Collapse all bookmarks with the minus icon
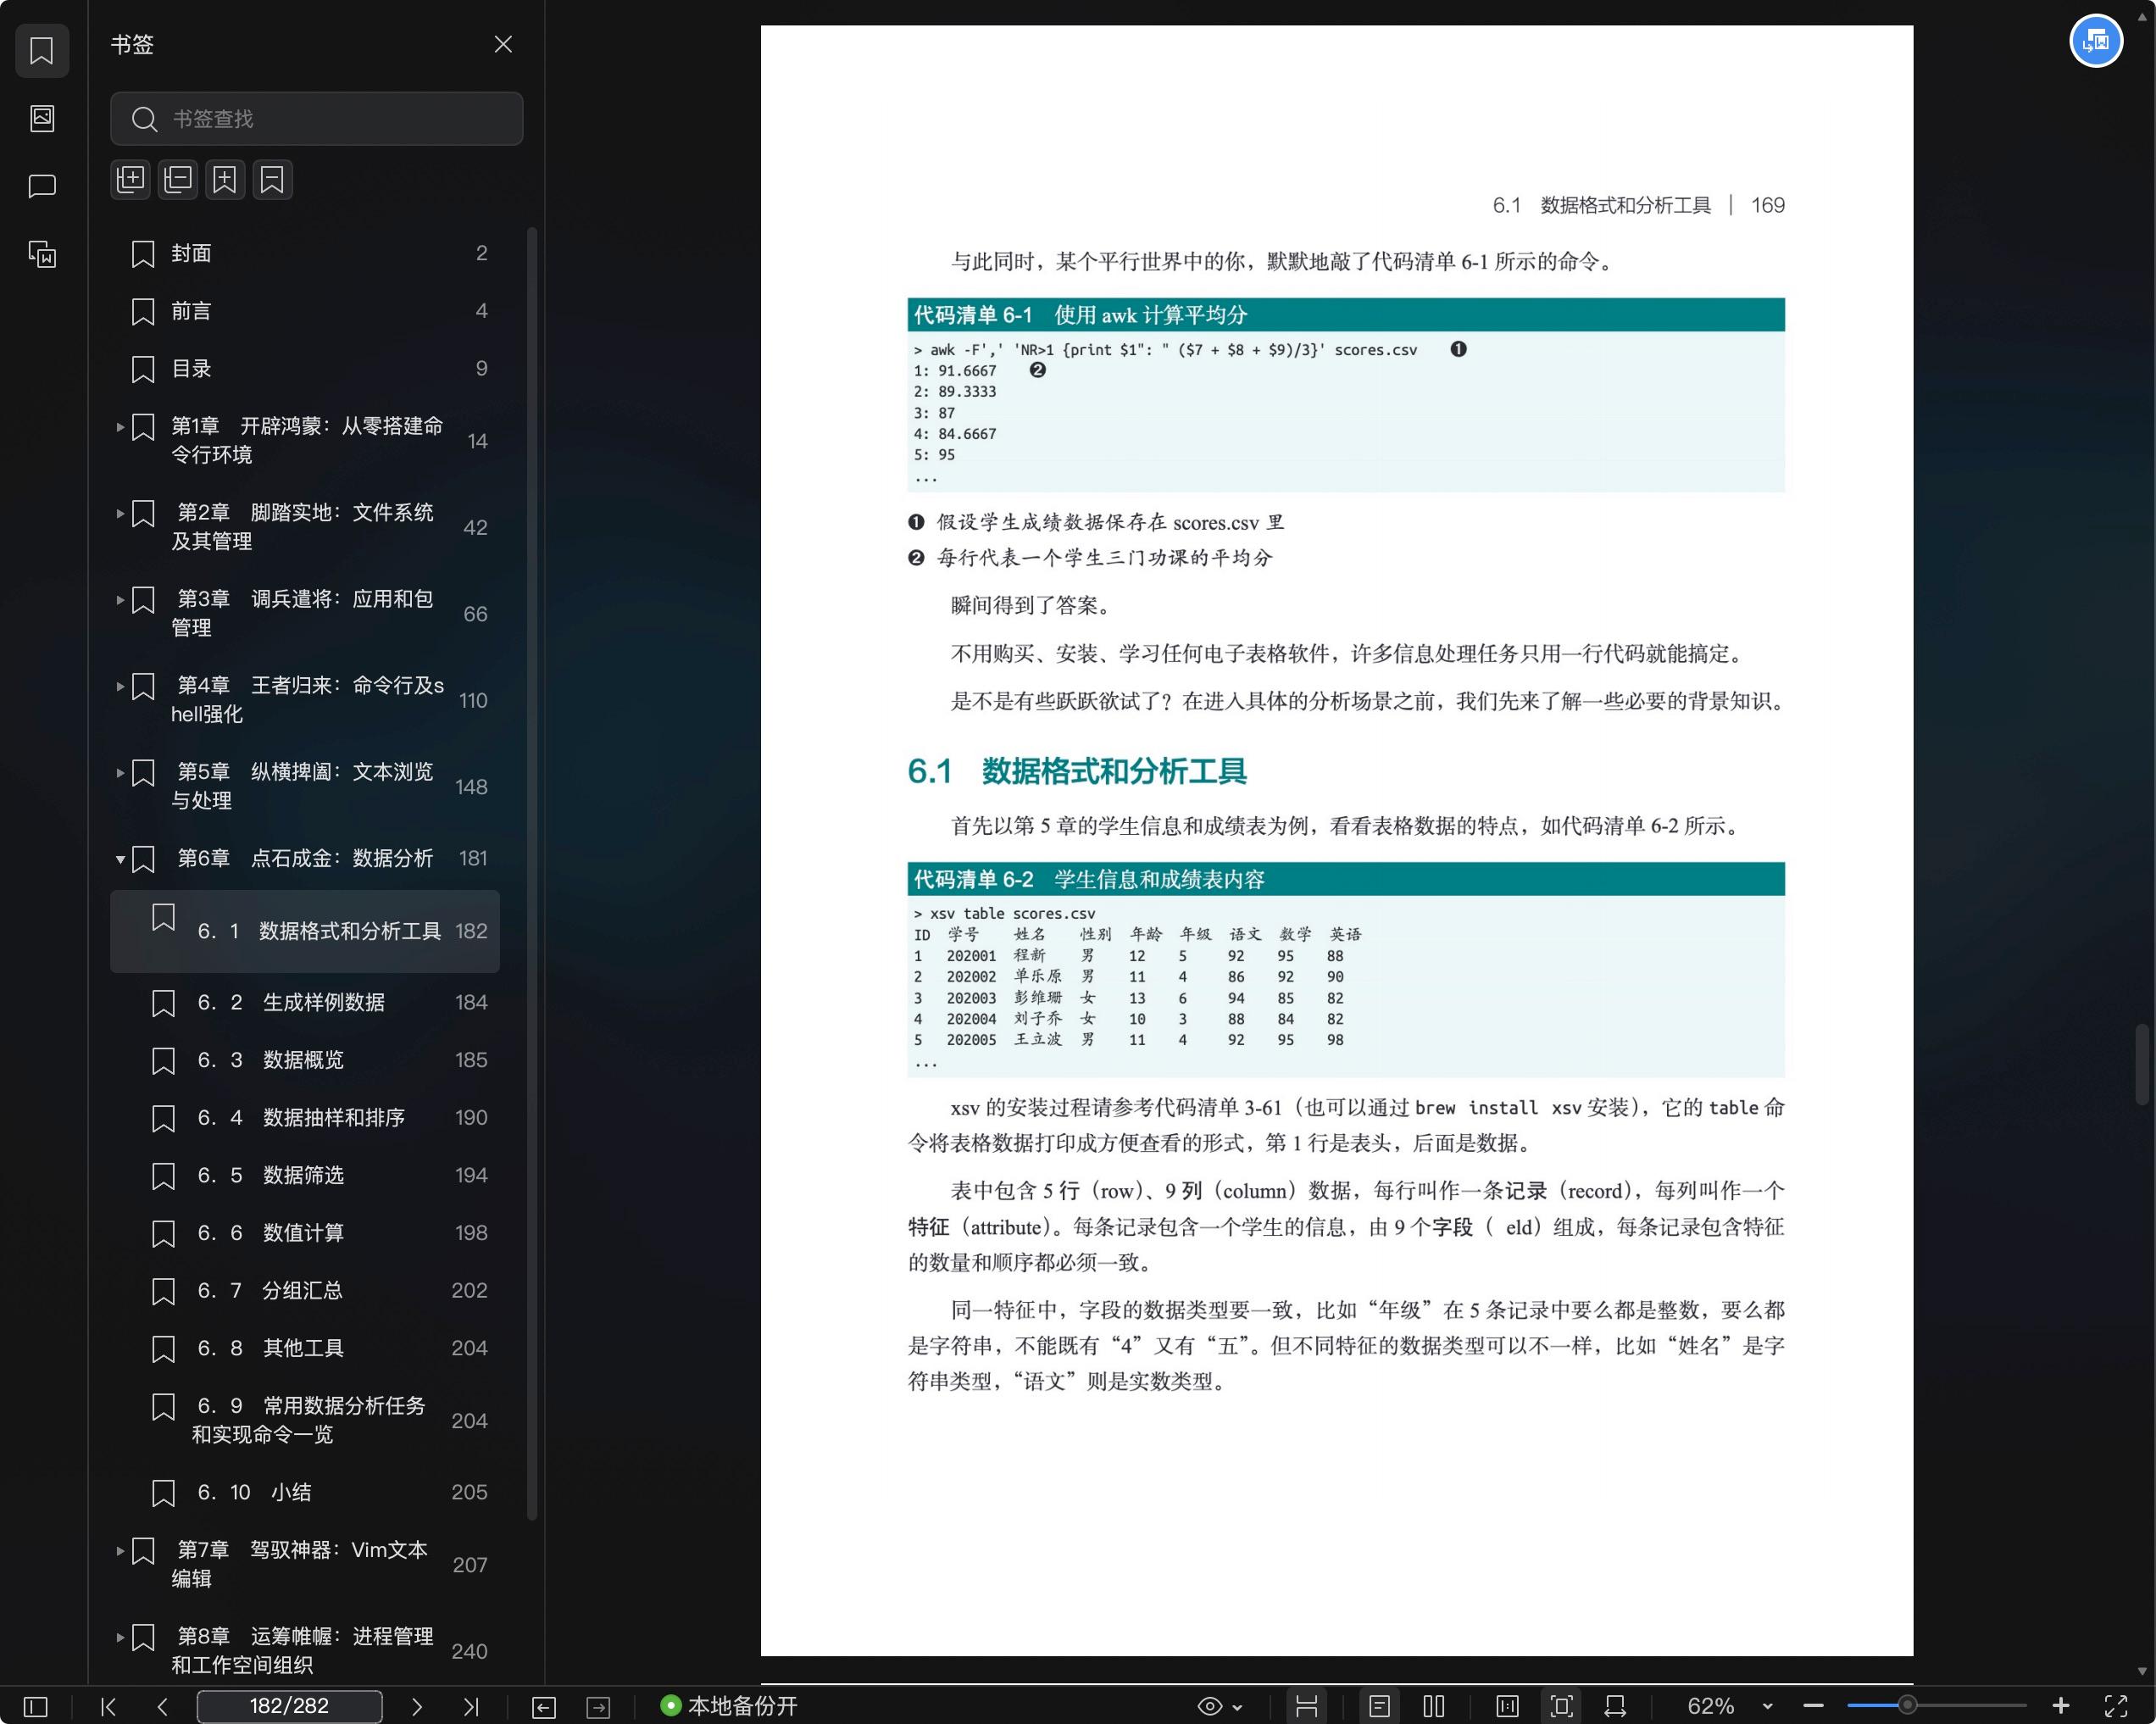This screenshot has width=2156, height=1724. (178, 180)
